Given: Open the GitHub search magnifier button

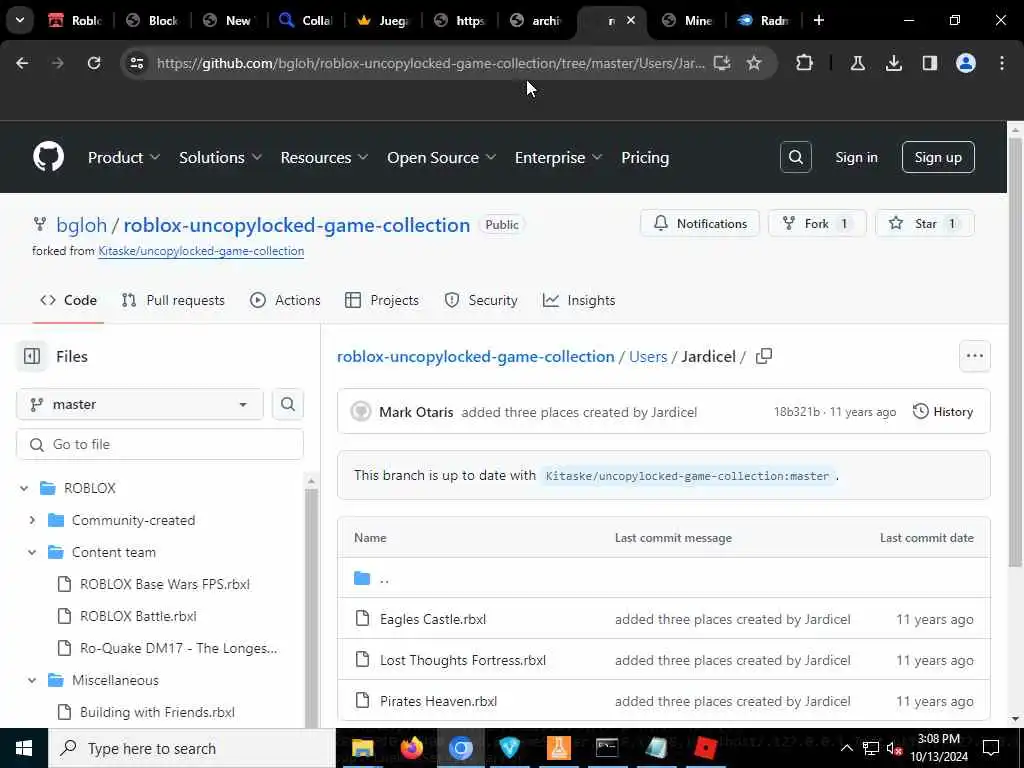Looking at the screenshot, I should (x=795, y=157).
